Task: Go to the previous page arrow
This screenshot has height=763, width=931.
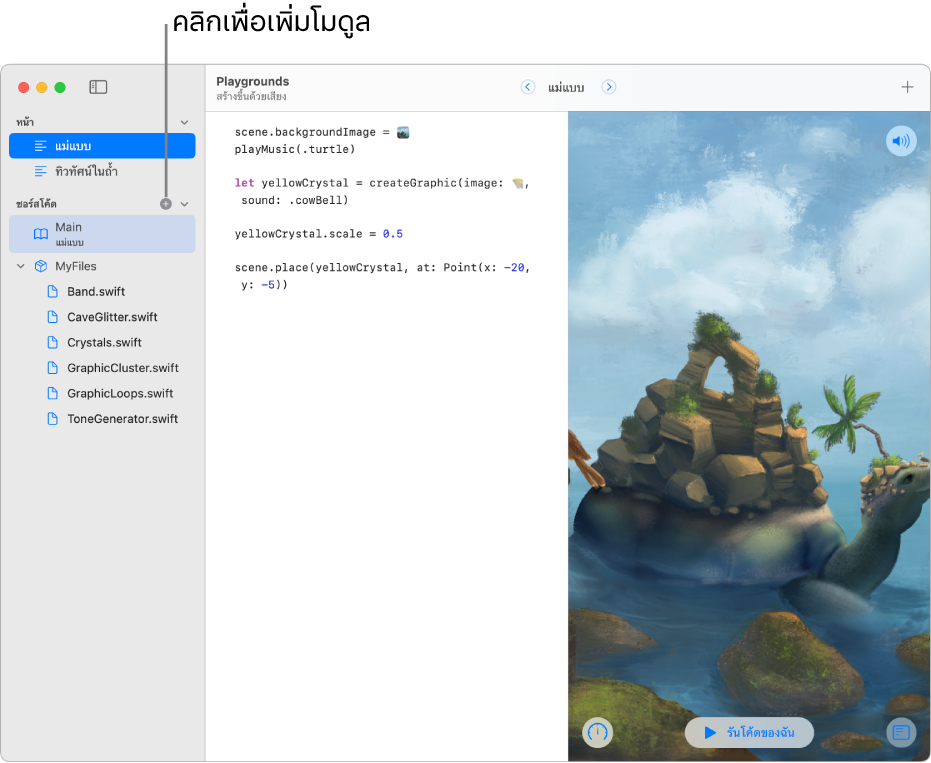Action: click(x=527, y=87)
